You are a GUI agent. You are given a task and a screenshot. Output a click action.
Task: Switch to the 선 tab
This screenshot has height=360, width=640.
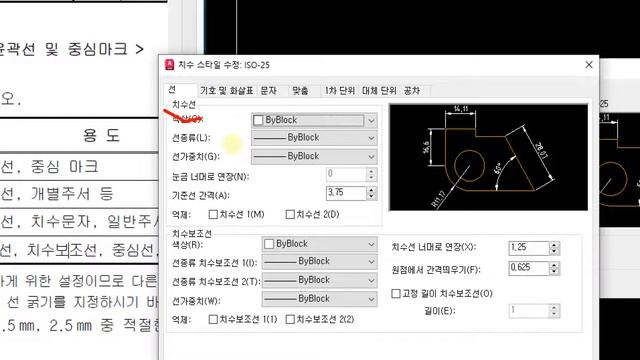181,90
